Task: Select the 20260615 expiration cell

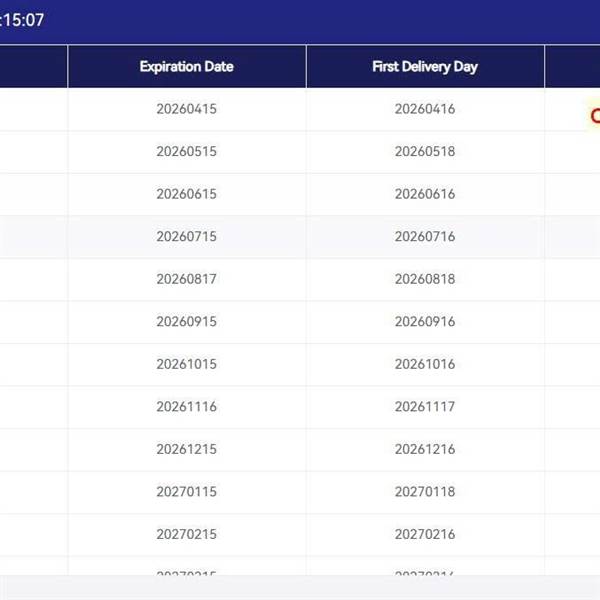Action: 186,194
